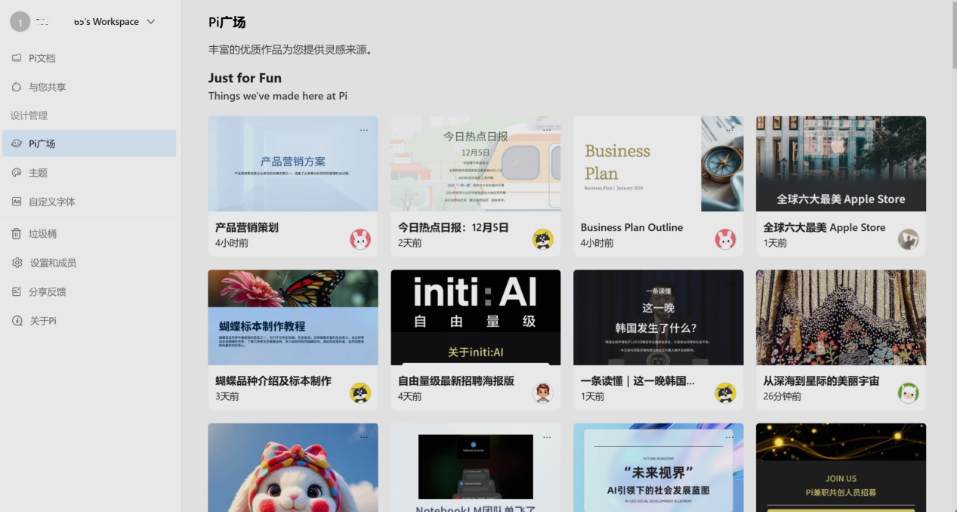Click the 26分钟前 timestamp
Image resolution: width=957 pixels, height=512 pixels.
[782, 396]
